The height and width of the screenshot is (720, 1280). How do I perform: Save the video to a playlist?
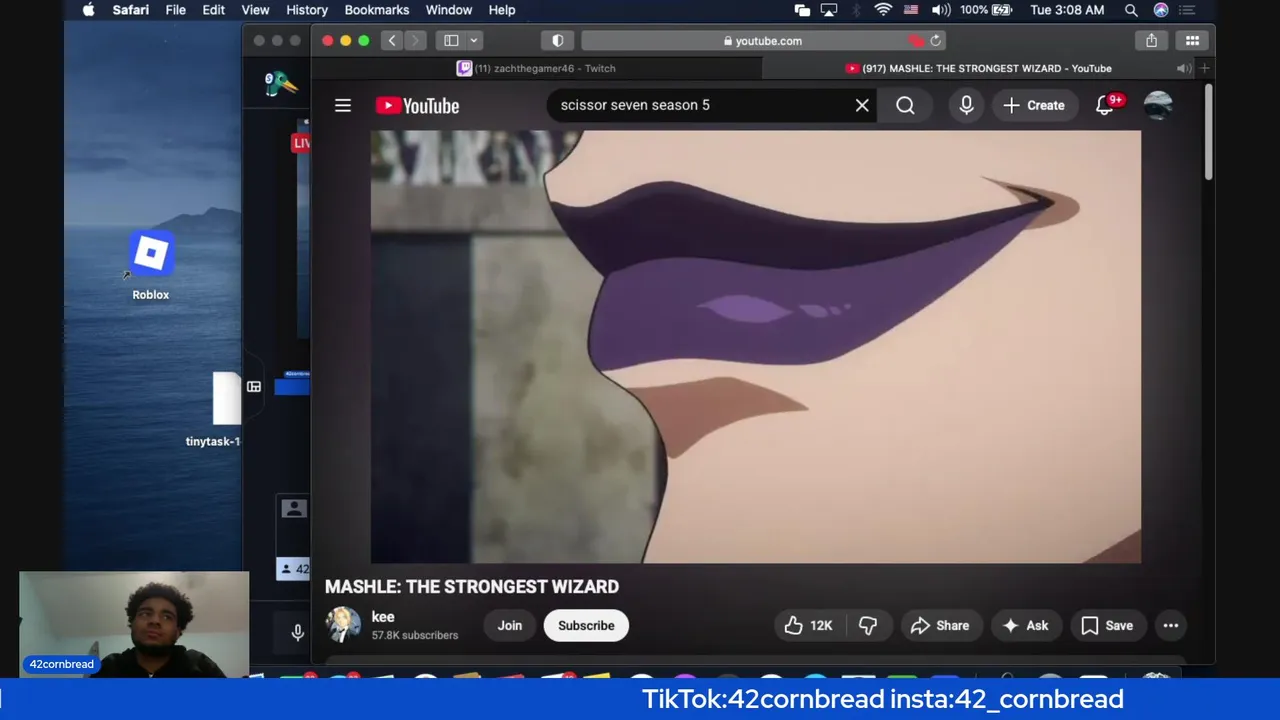pyautogui.click(x=1108, y=626)
